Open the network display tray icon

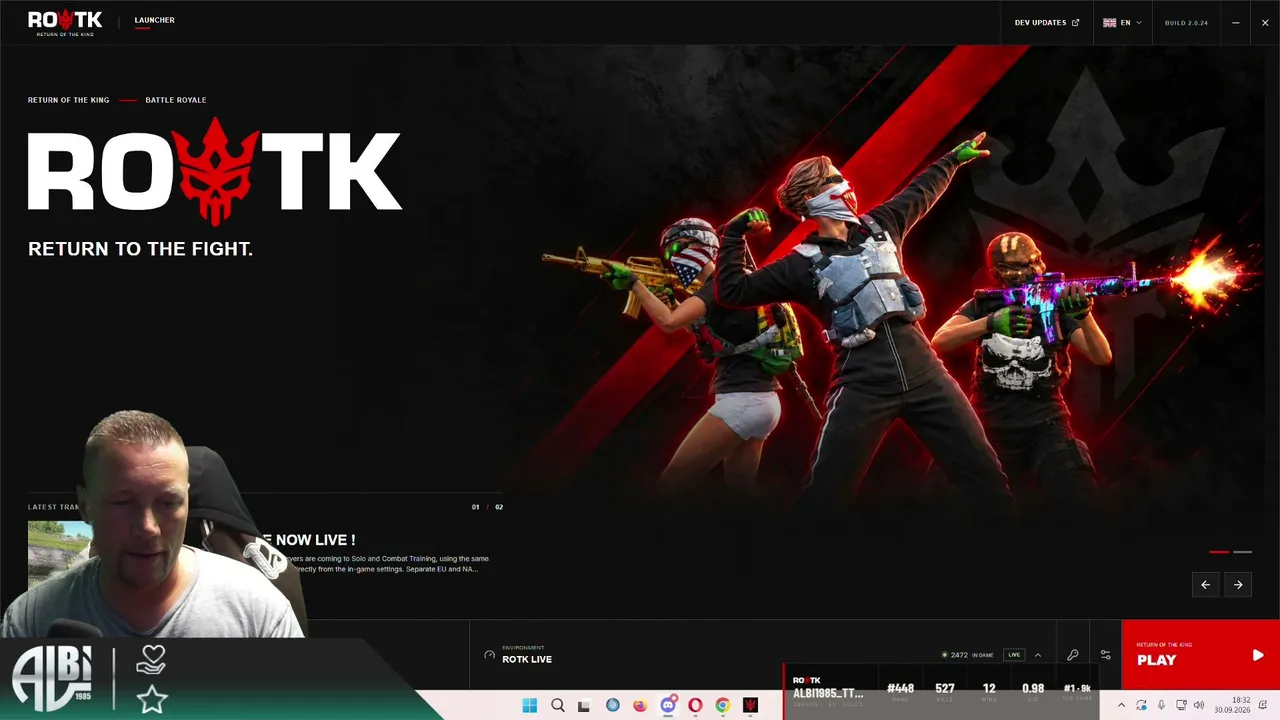pyautogui.click(x=1180, y=705)
